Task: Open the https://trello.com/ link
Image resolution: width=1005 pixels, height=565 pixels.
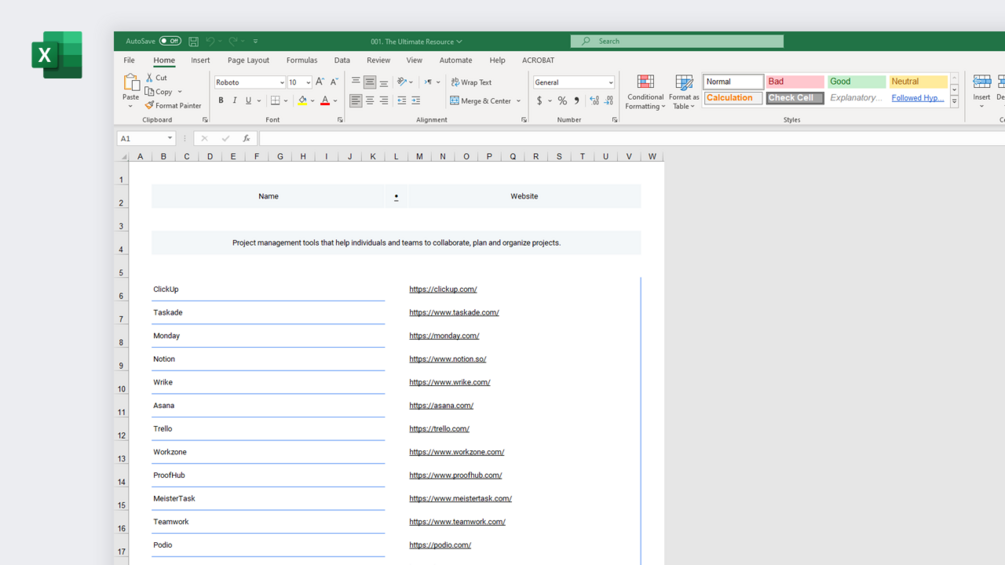Action: (x=439, y=429)
